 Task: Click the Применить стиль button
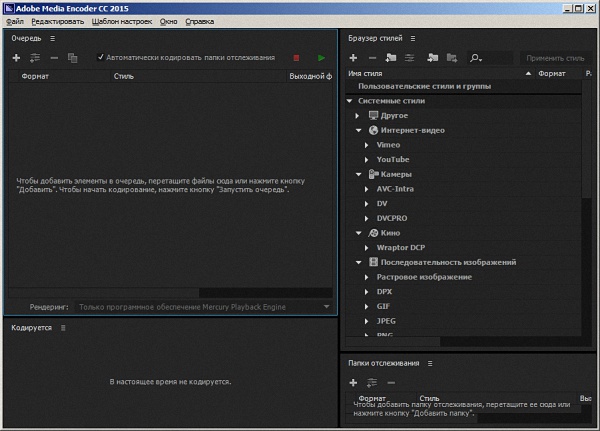(555, 58)
